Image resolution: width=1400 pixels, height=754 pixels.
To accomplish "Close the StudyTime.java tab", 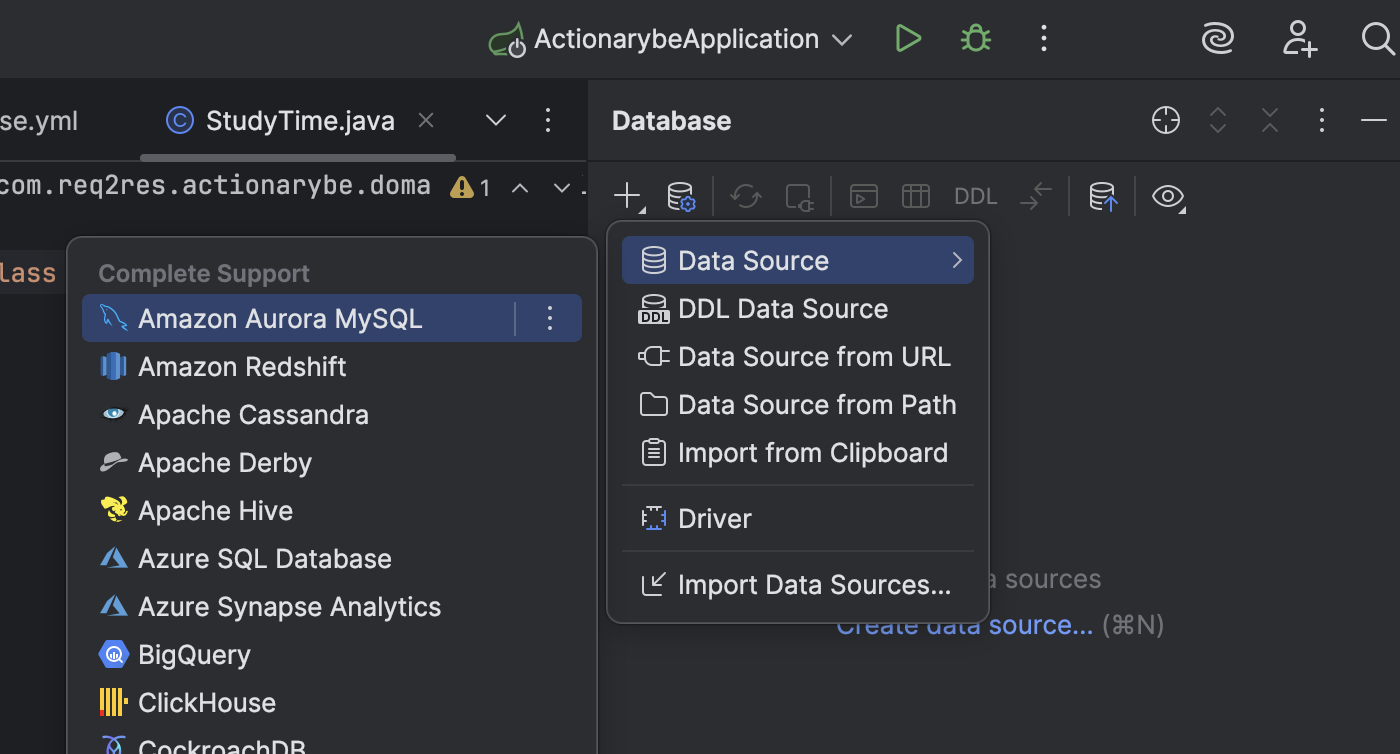I will pos(425,120).
